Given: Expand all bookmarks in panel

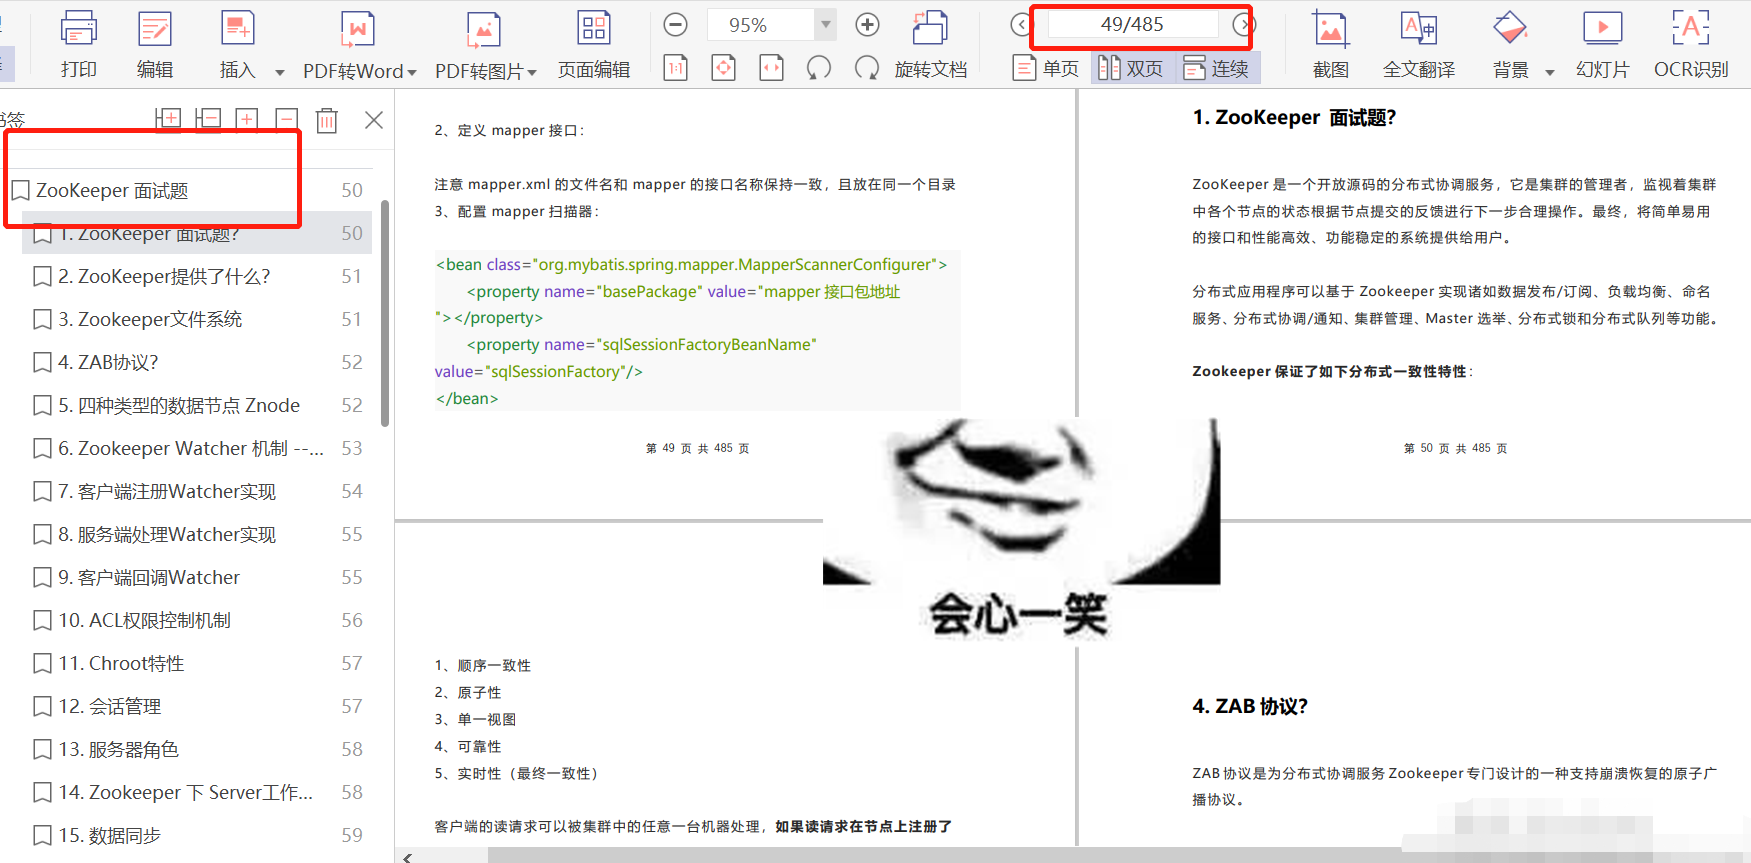Looking at the screenshot, I should coord(168,119).
